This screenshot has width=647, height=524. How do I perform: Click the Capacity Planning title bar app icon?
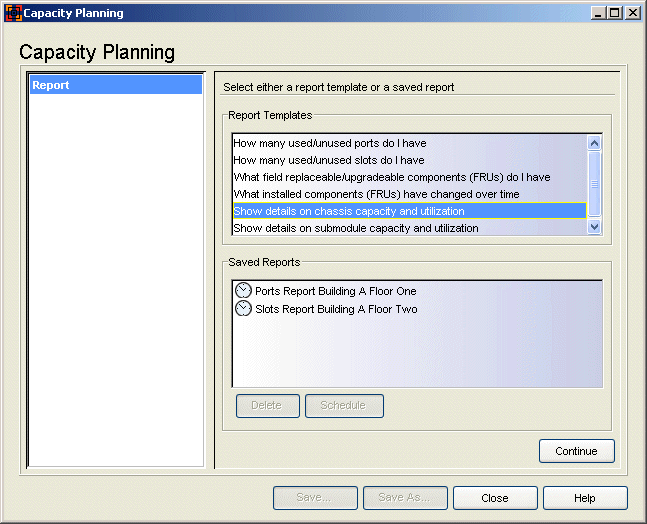(x=13, y=13)
